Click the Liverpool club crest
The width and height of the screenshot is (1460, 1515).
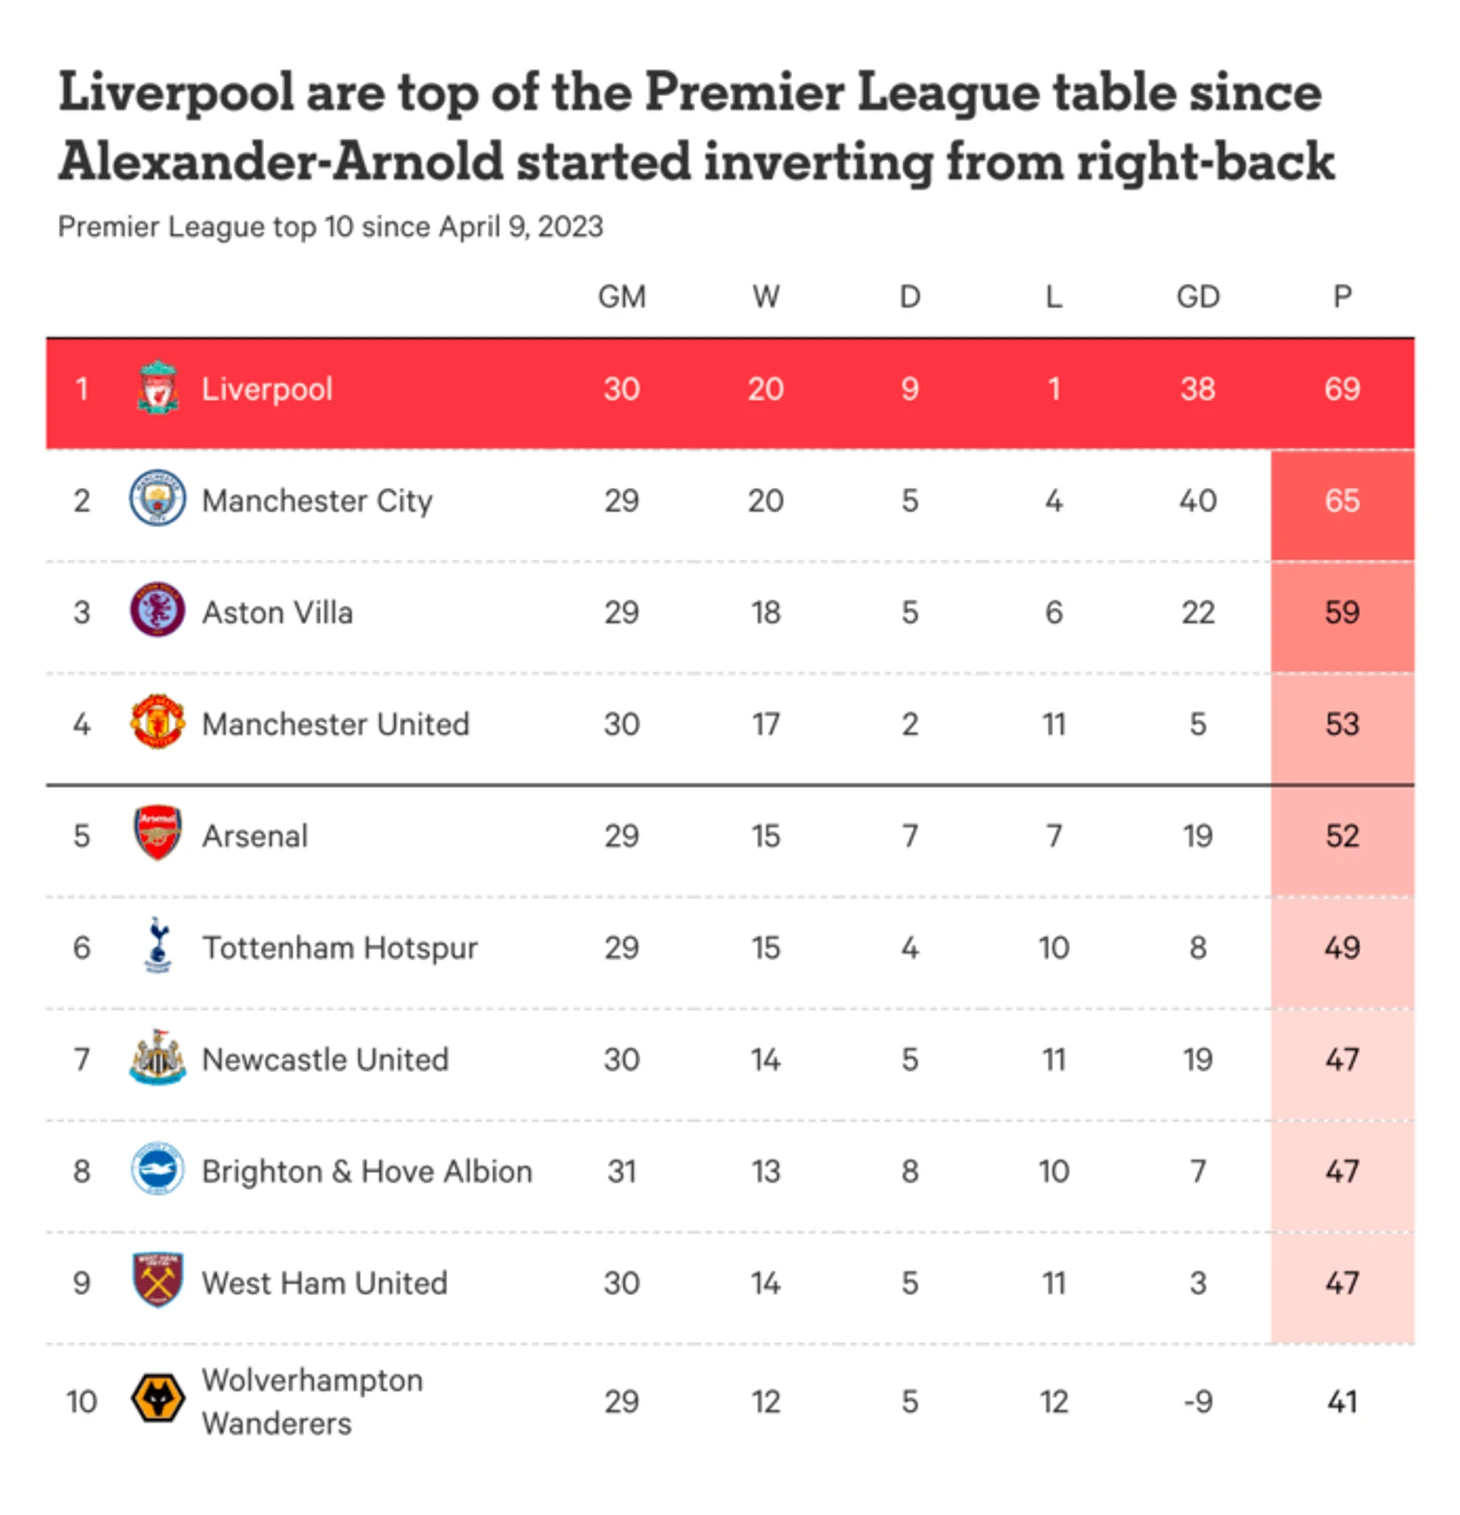tap(157, 389)
